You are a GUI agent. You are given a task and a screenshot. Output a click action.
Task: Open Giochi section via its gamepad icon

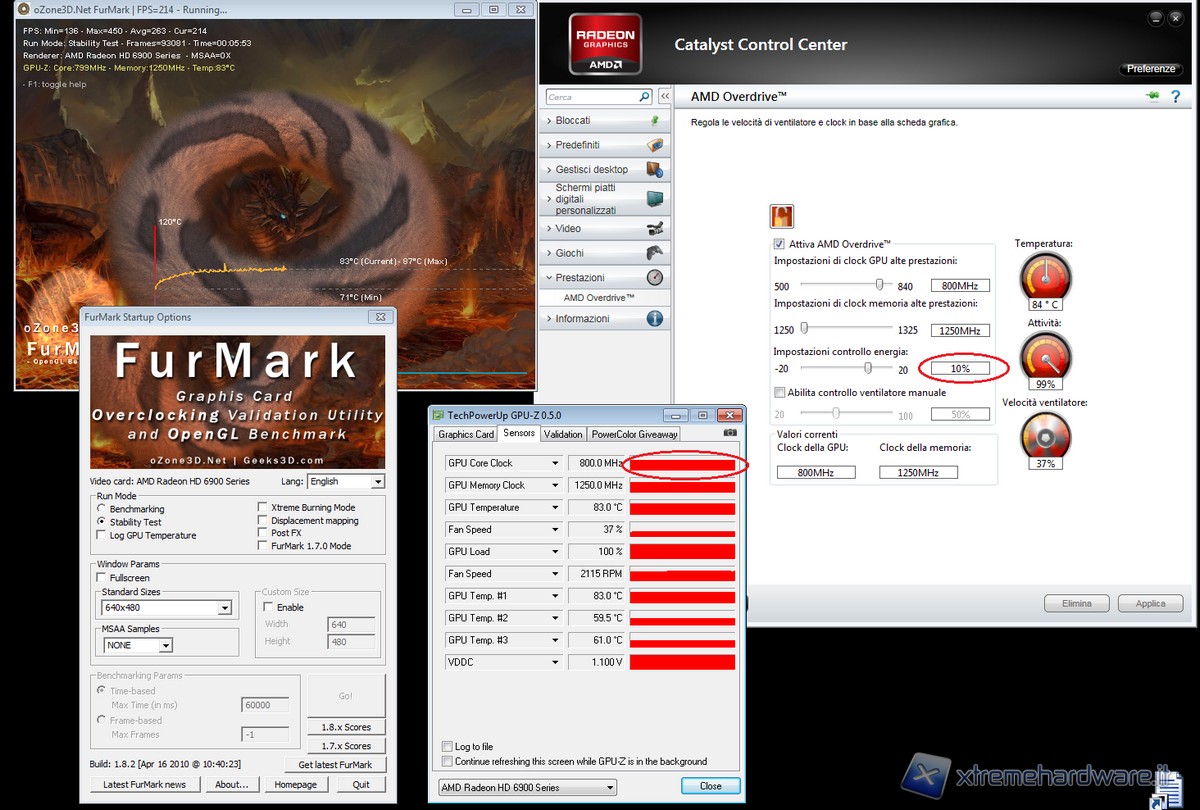tap(655, 253)
